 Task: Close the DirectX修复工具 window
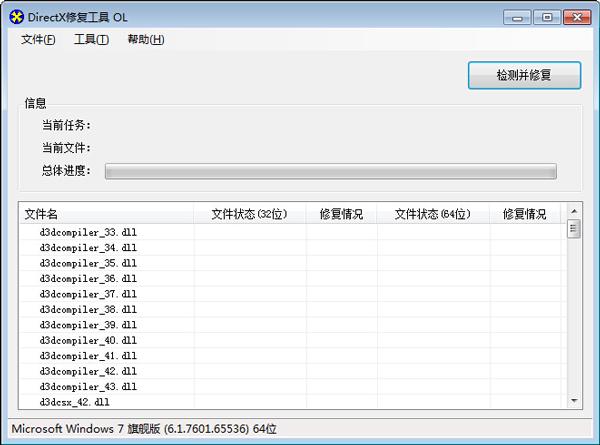tap(577, 18)
